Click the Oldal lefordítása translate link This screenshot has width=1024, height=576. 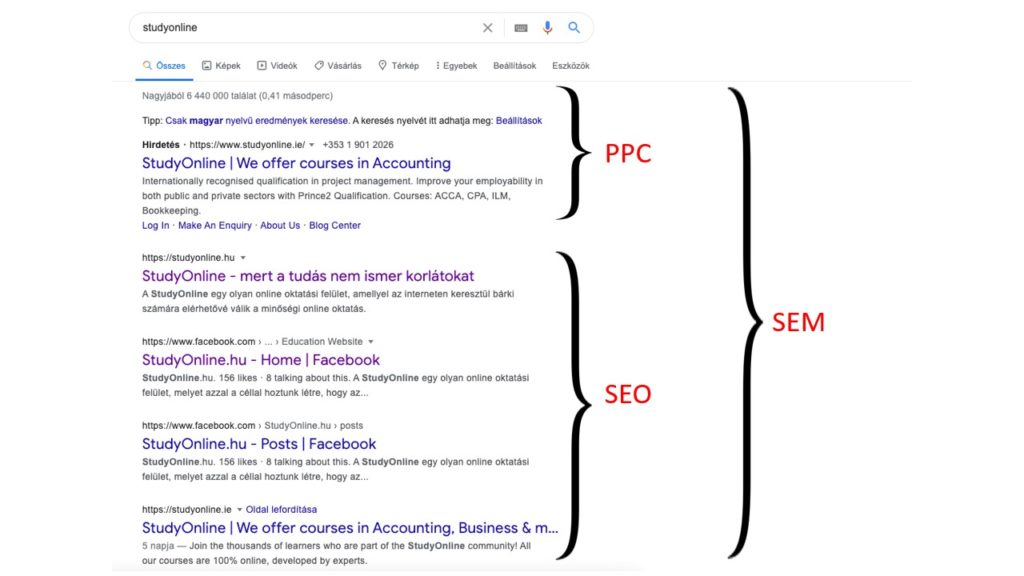tap(281, 509)
